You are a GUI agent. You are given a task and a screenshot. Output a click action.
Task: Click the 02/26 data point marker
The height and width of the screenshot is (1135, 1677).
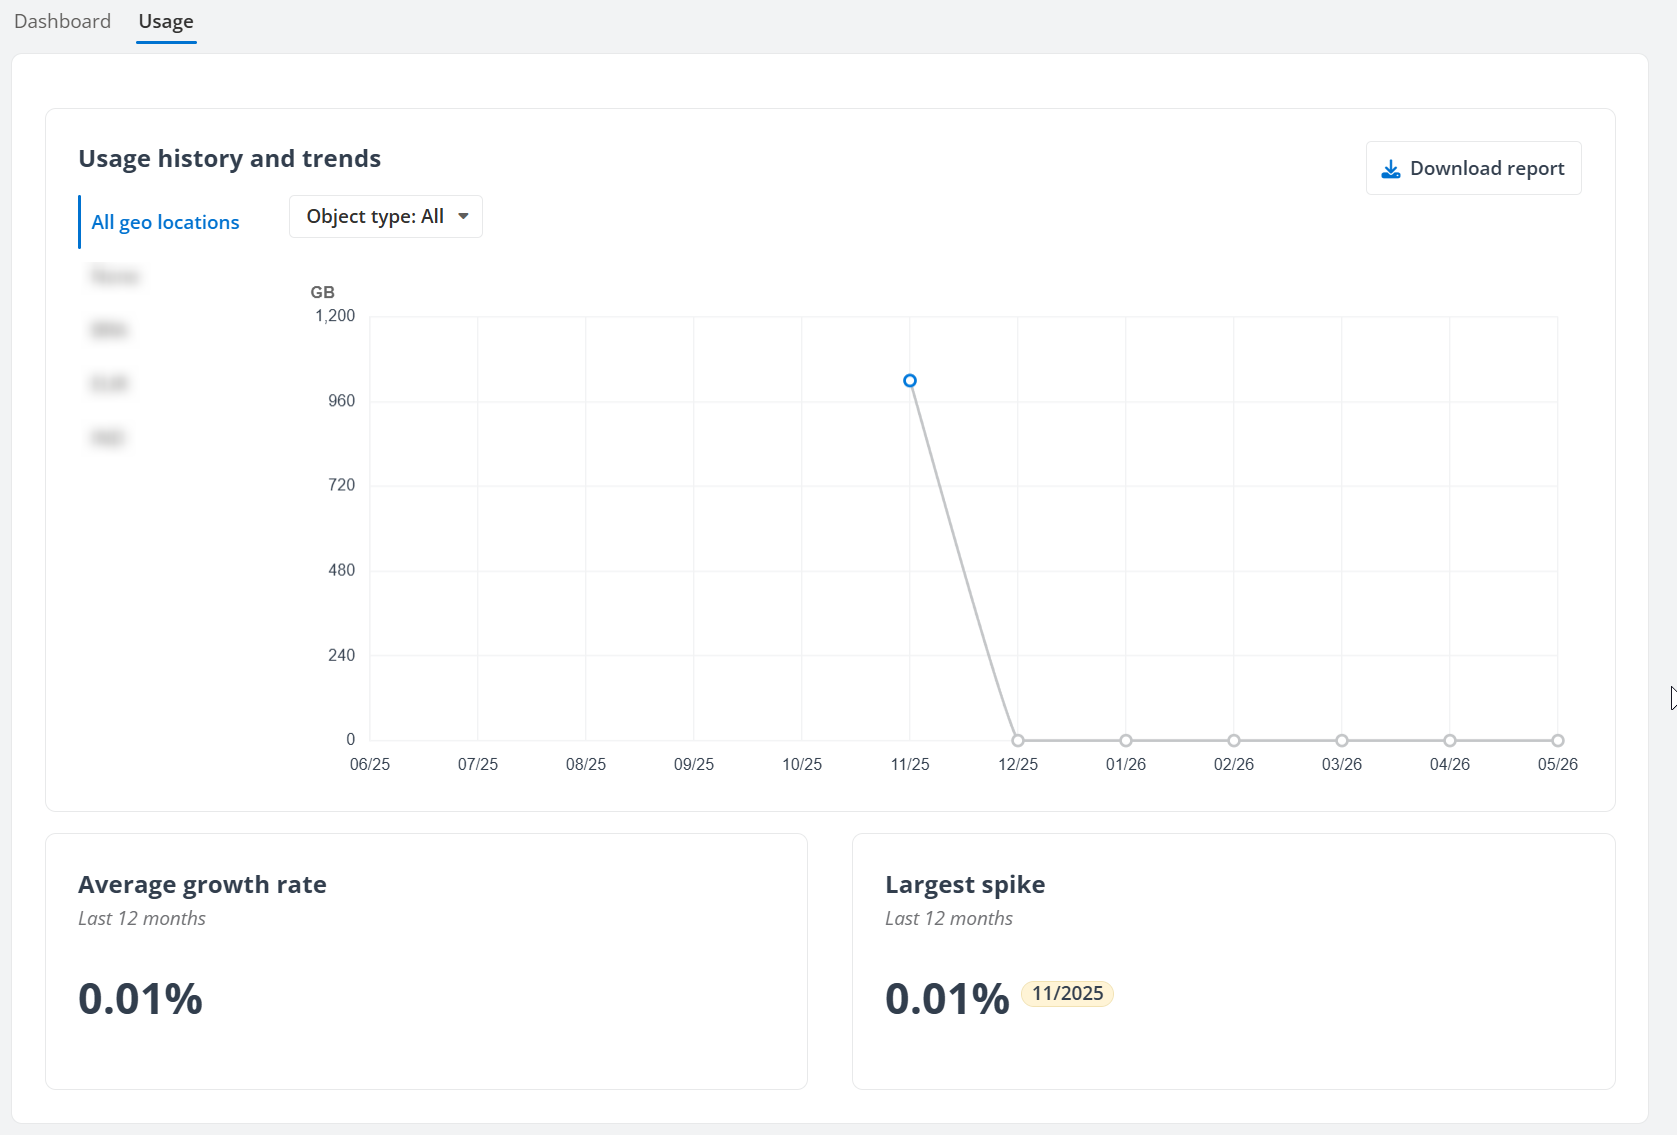tap(1234, 741)
